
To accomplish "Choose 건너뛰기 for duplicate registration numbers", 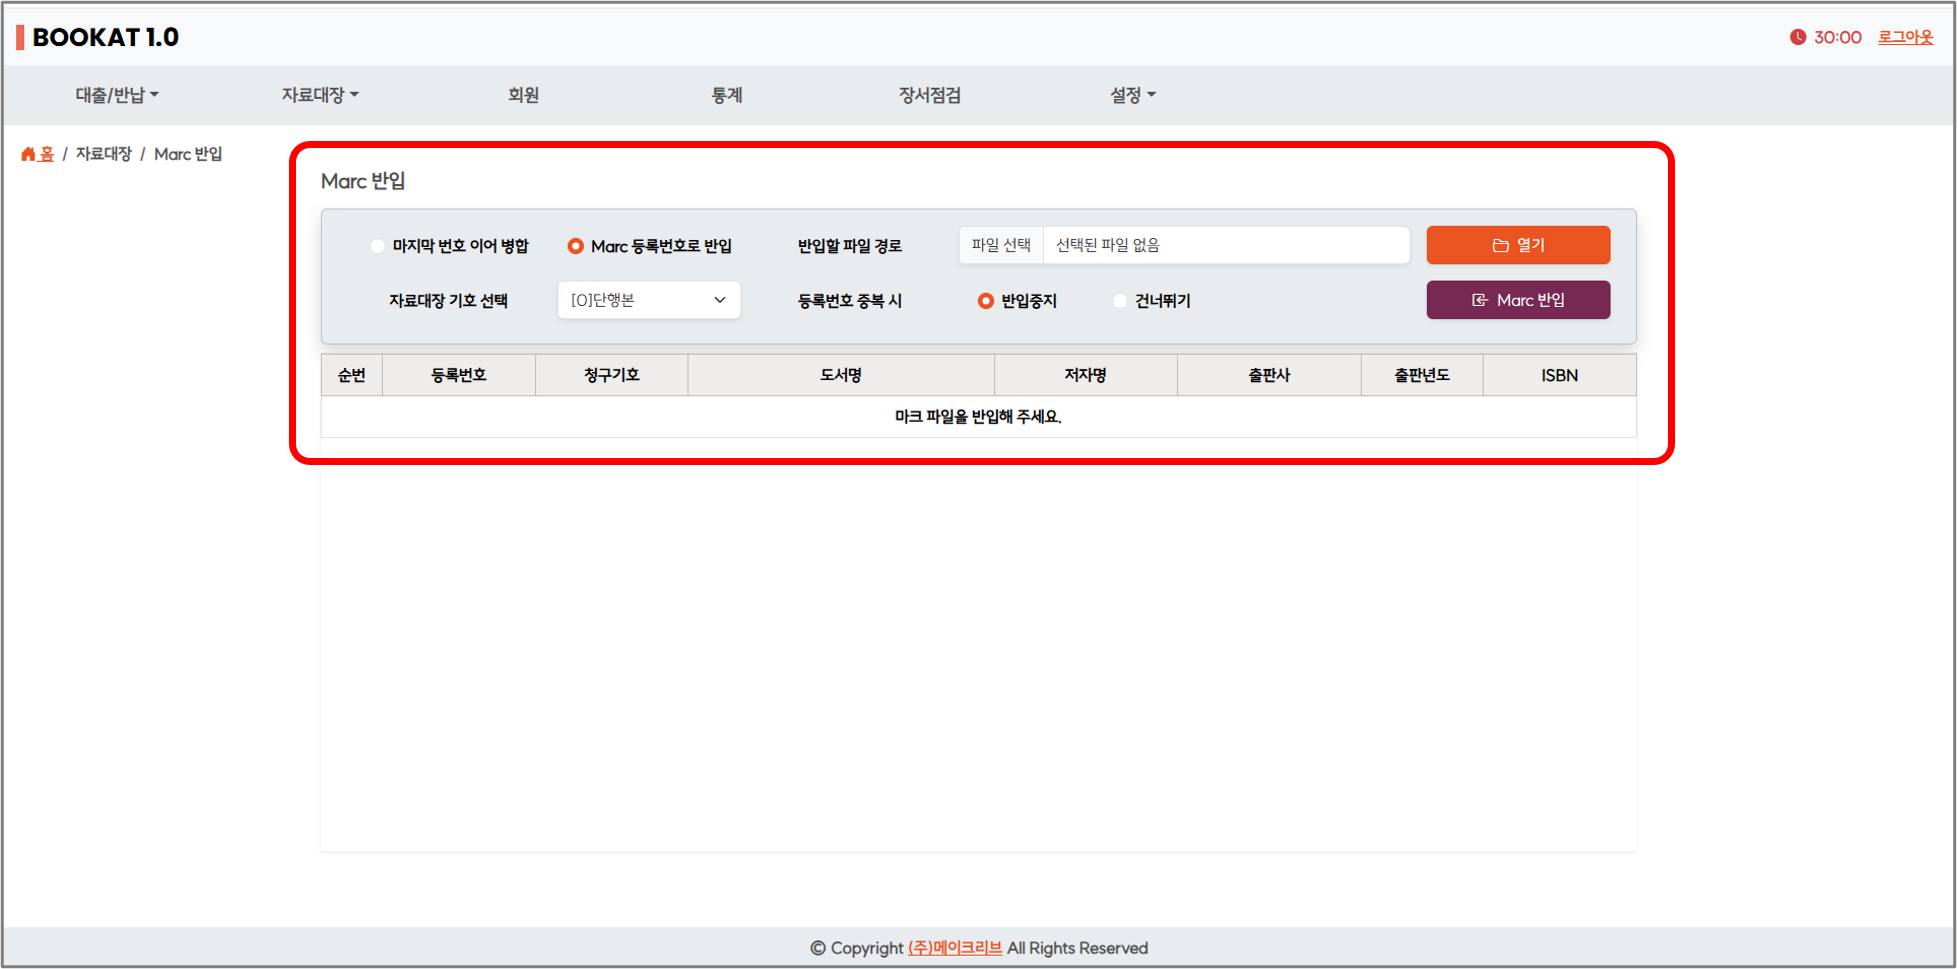I will (x=1120, y=301).
